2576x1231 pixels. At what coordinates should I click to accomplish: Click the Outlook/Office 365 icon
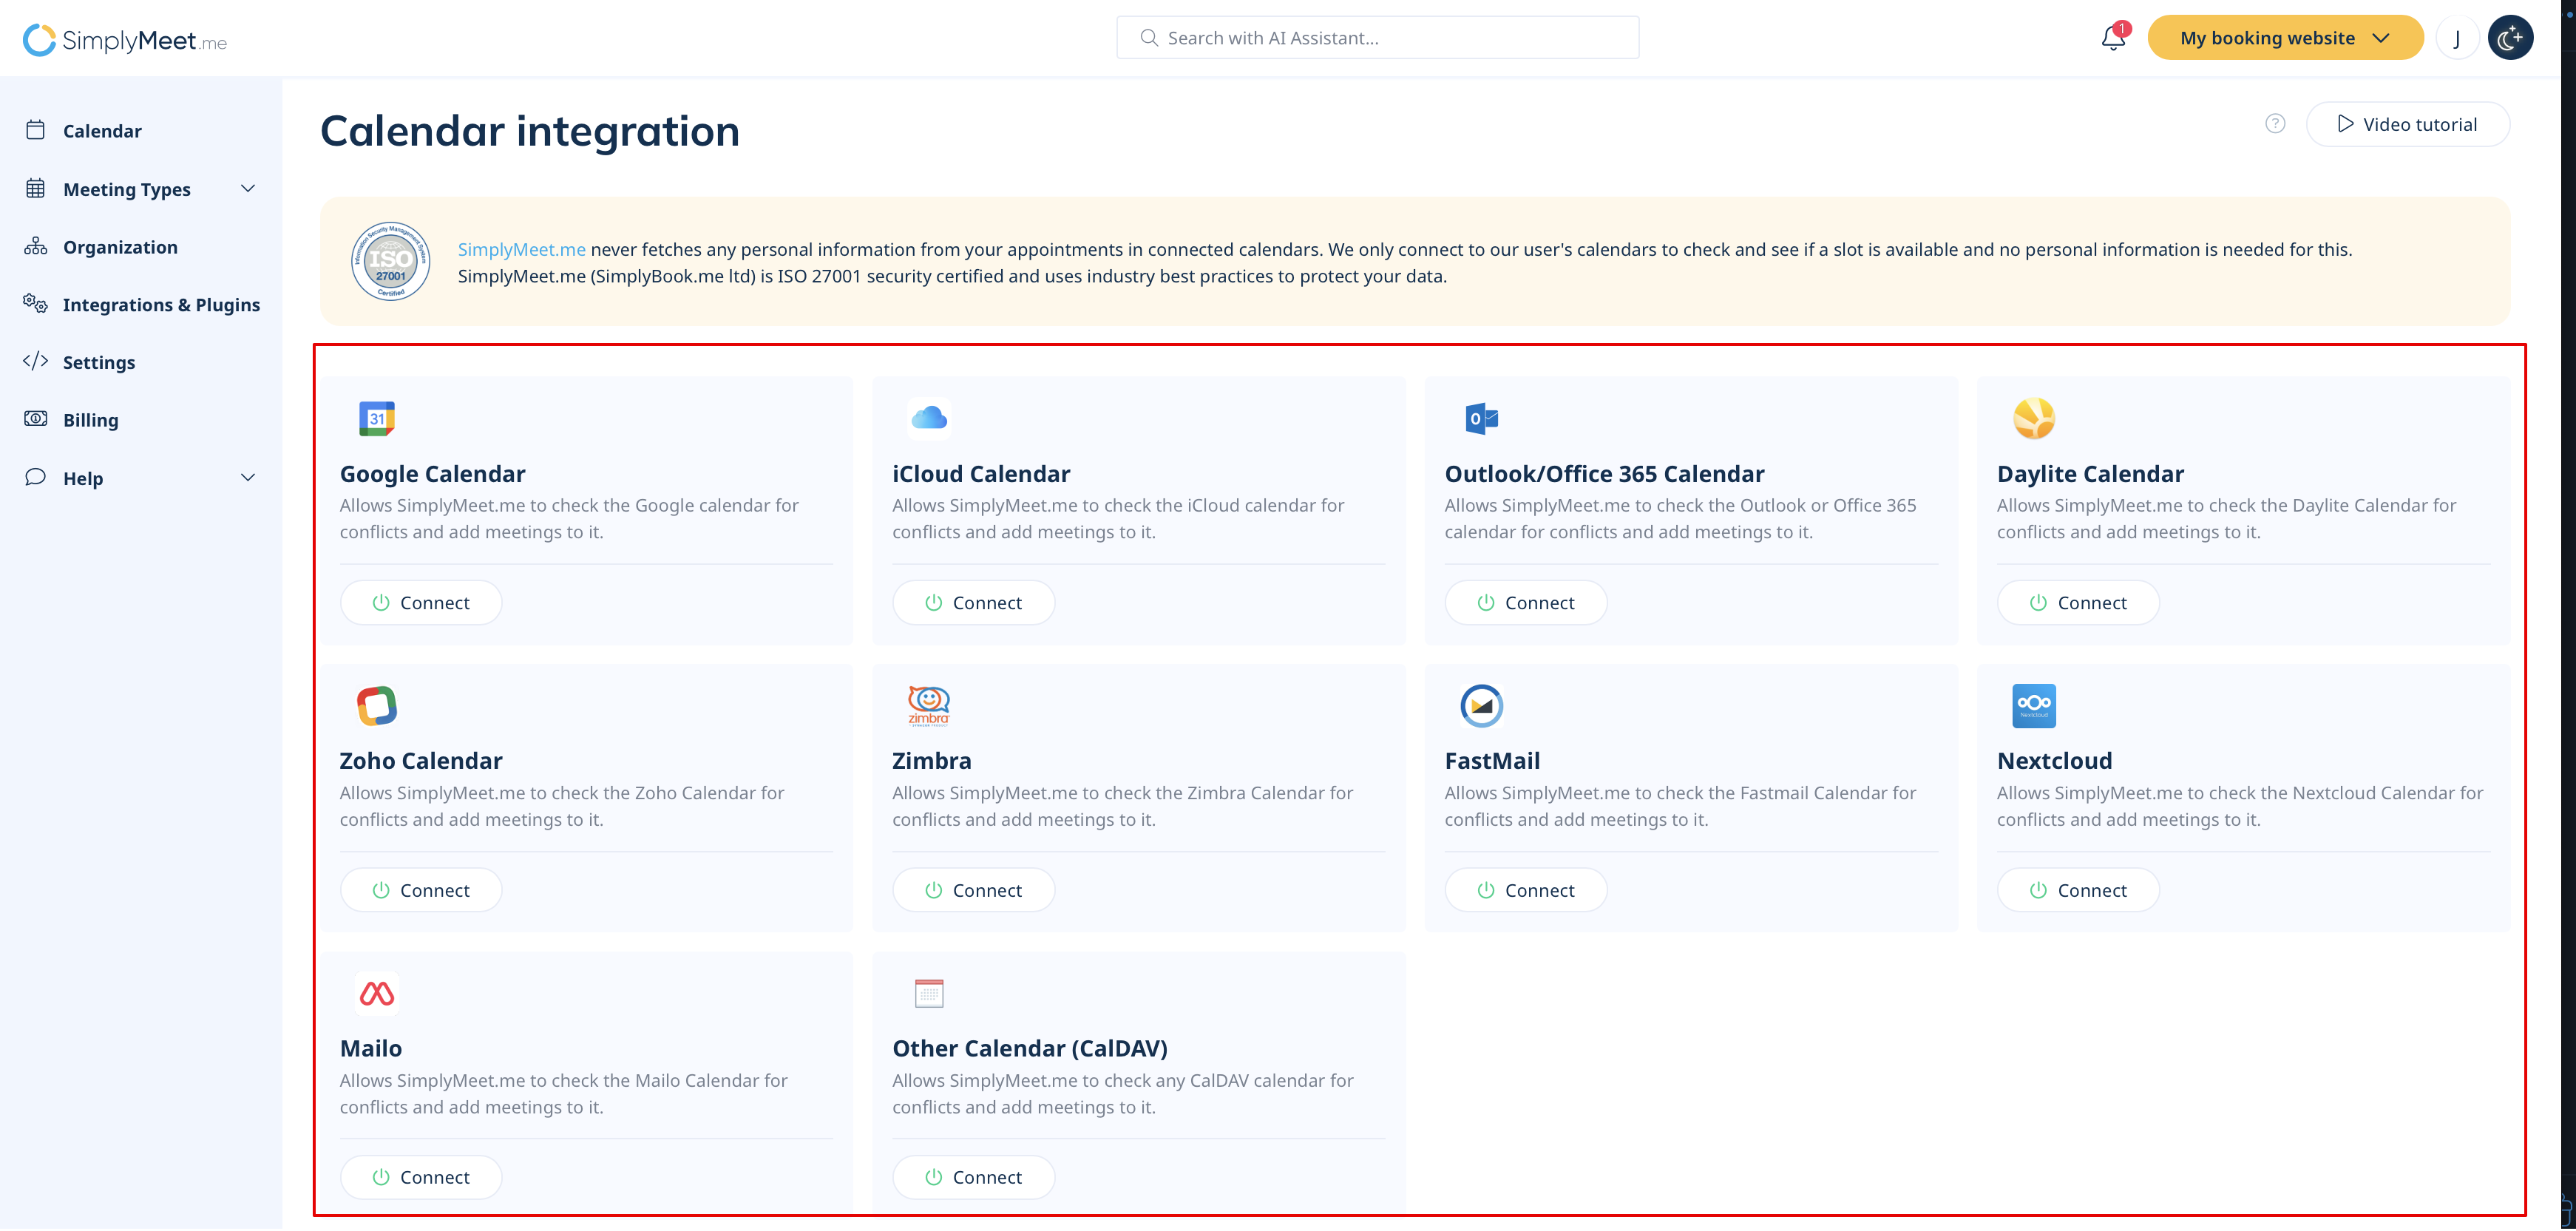(1481, 419)
